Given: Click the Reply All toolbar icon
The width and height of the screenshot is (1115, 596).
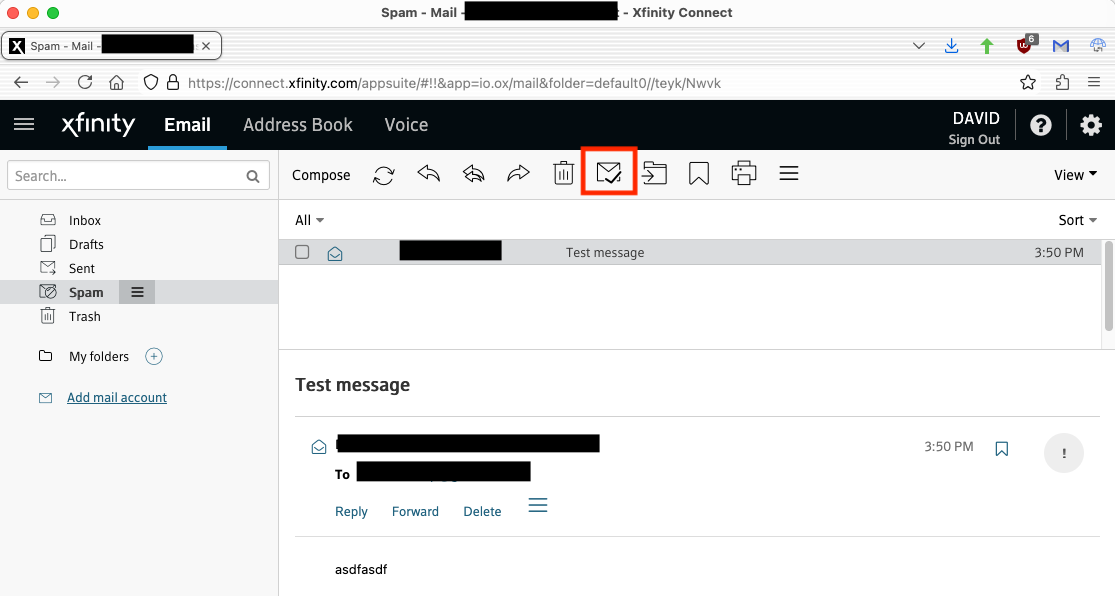Looking at the screenshot, I should click(473, 174).
